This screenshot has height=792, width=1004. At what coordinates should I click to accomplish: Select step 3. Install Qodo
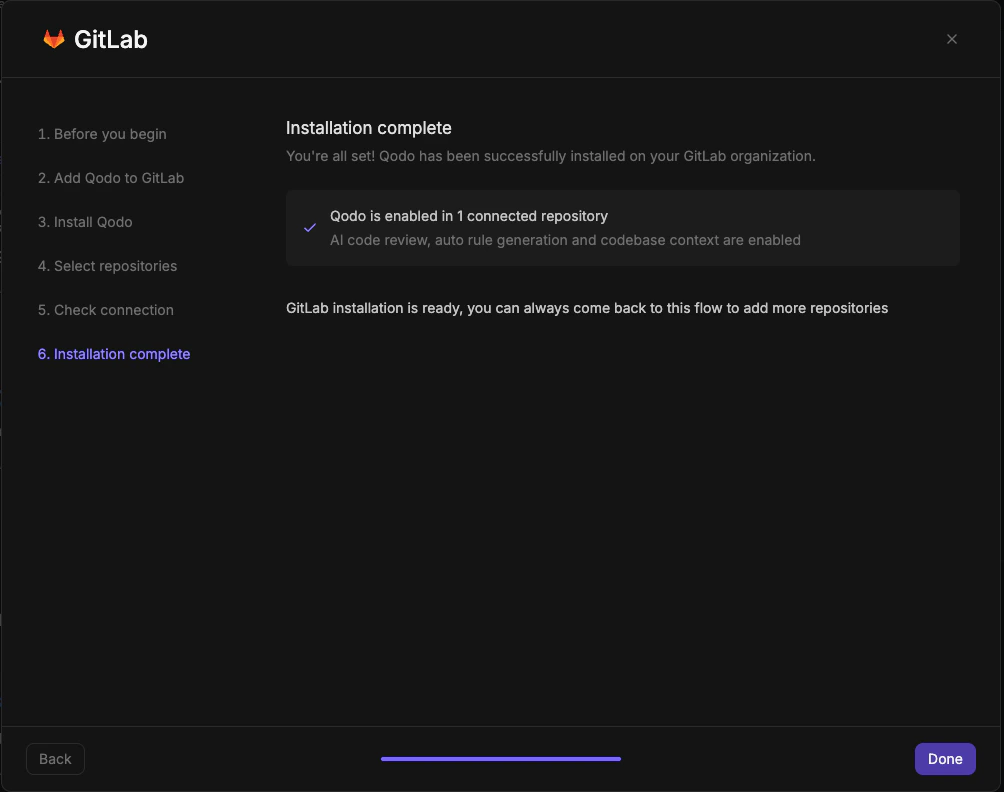pos(85,222)
